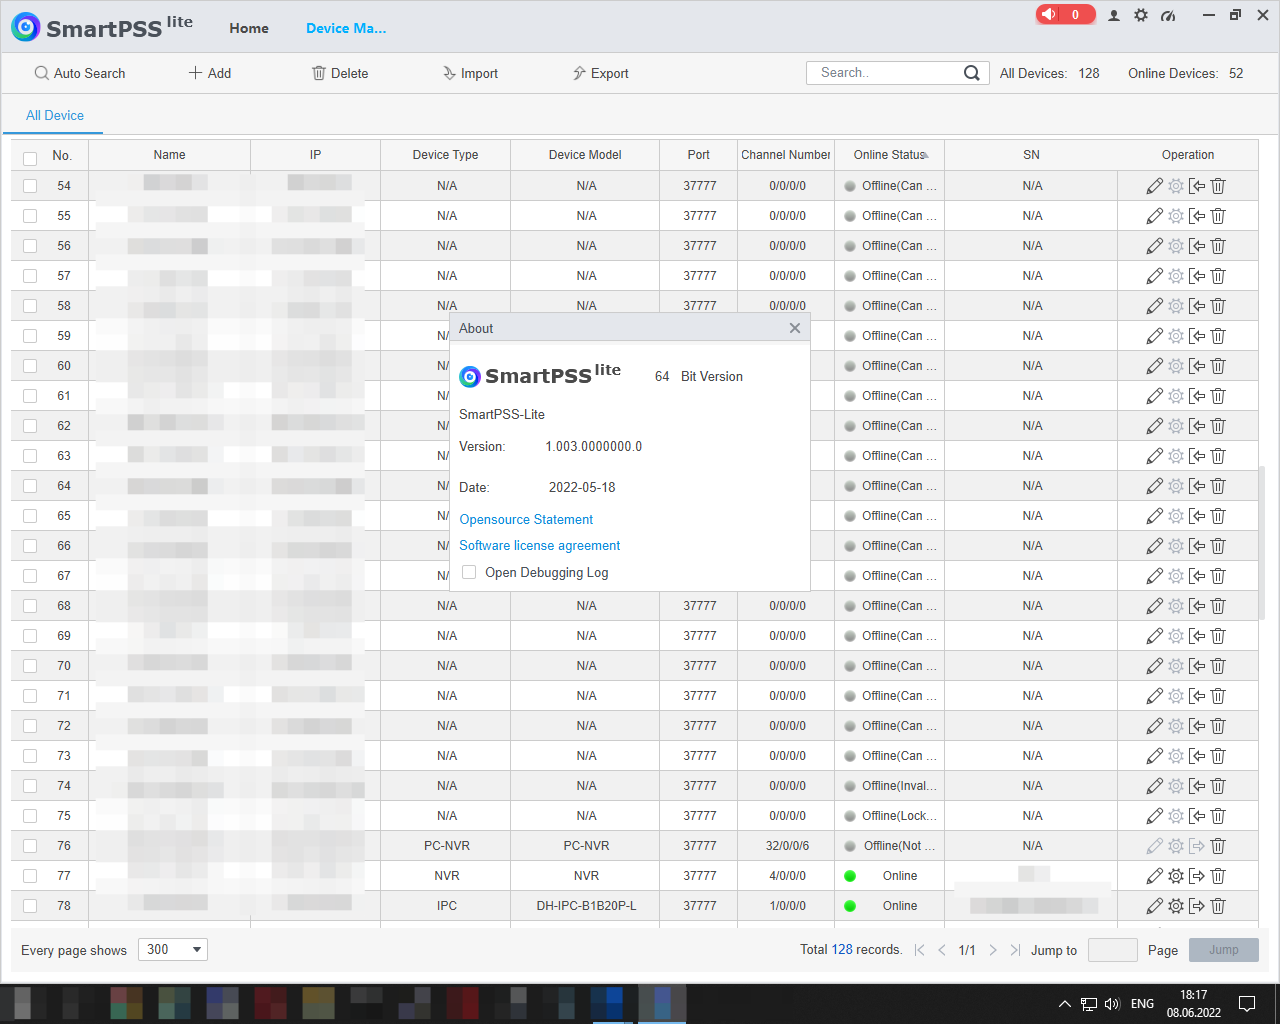Select the checkbox for device row 73
The image size is (1280, 1024).
click(x=30, y=756)
